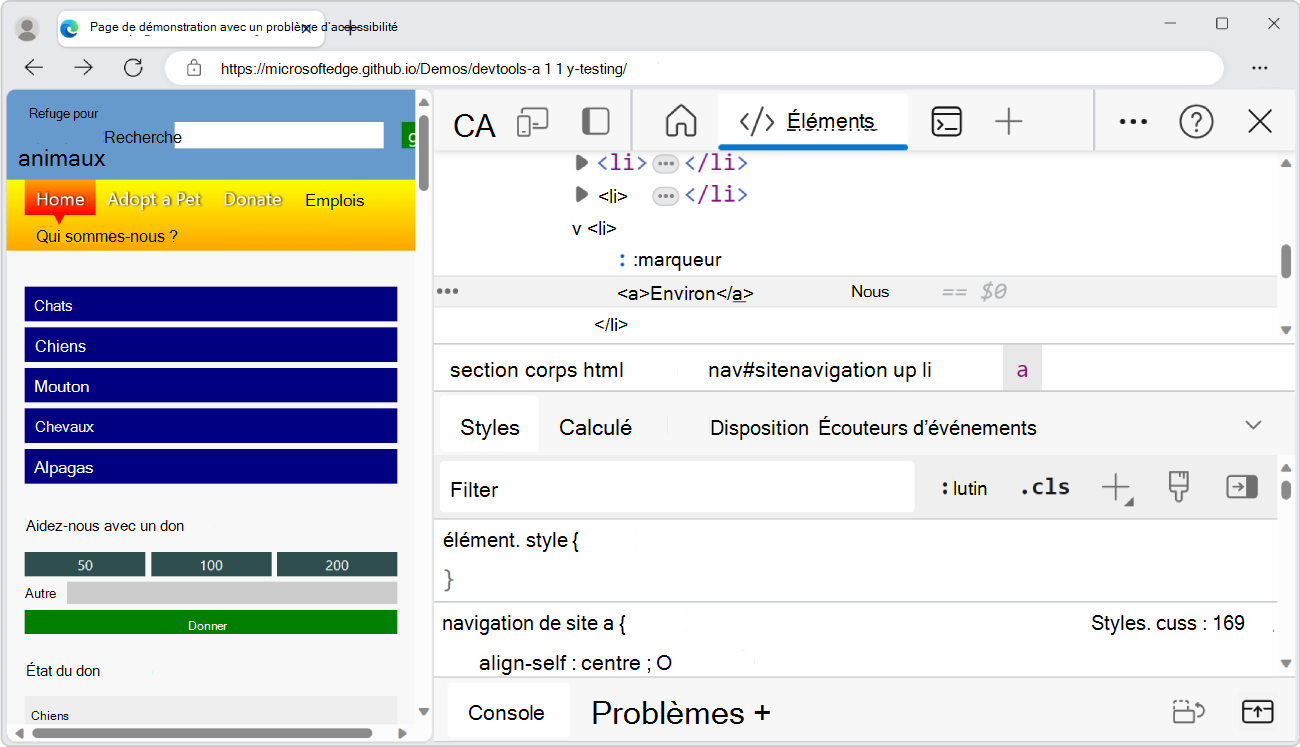The width and height of the screenshot is (1300, 747).
Task: Select the 50 donation amount button
Action: coord(85,563)
